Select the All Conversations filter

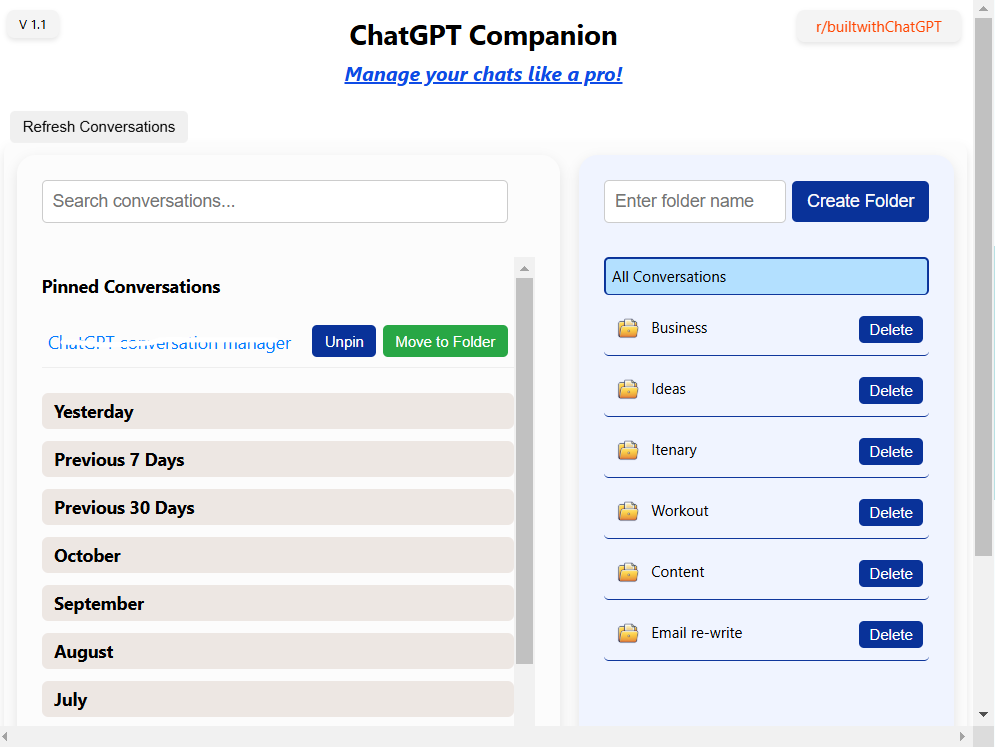[766, 276]
